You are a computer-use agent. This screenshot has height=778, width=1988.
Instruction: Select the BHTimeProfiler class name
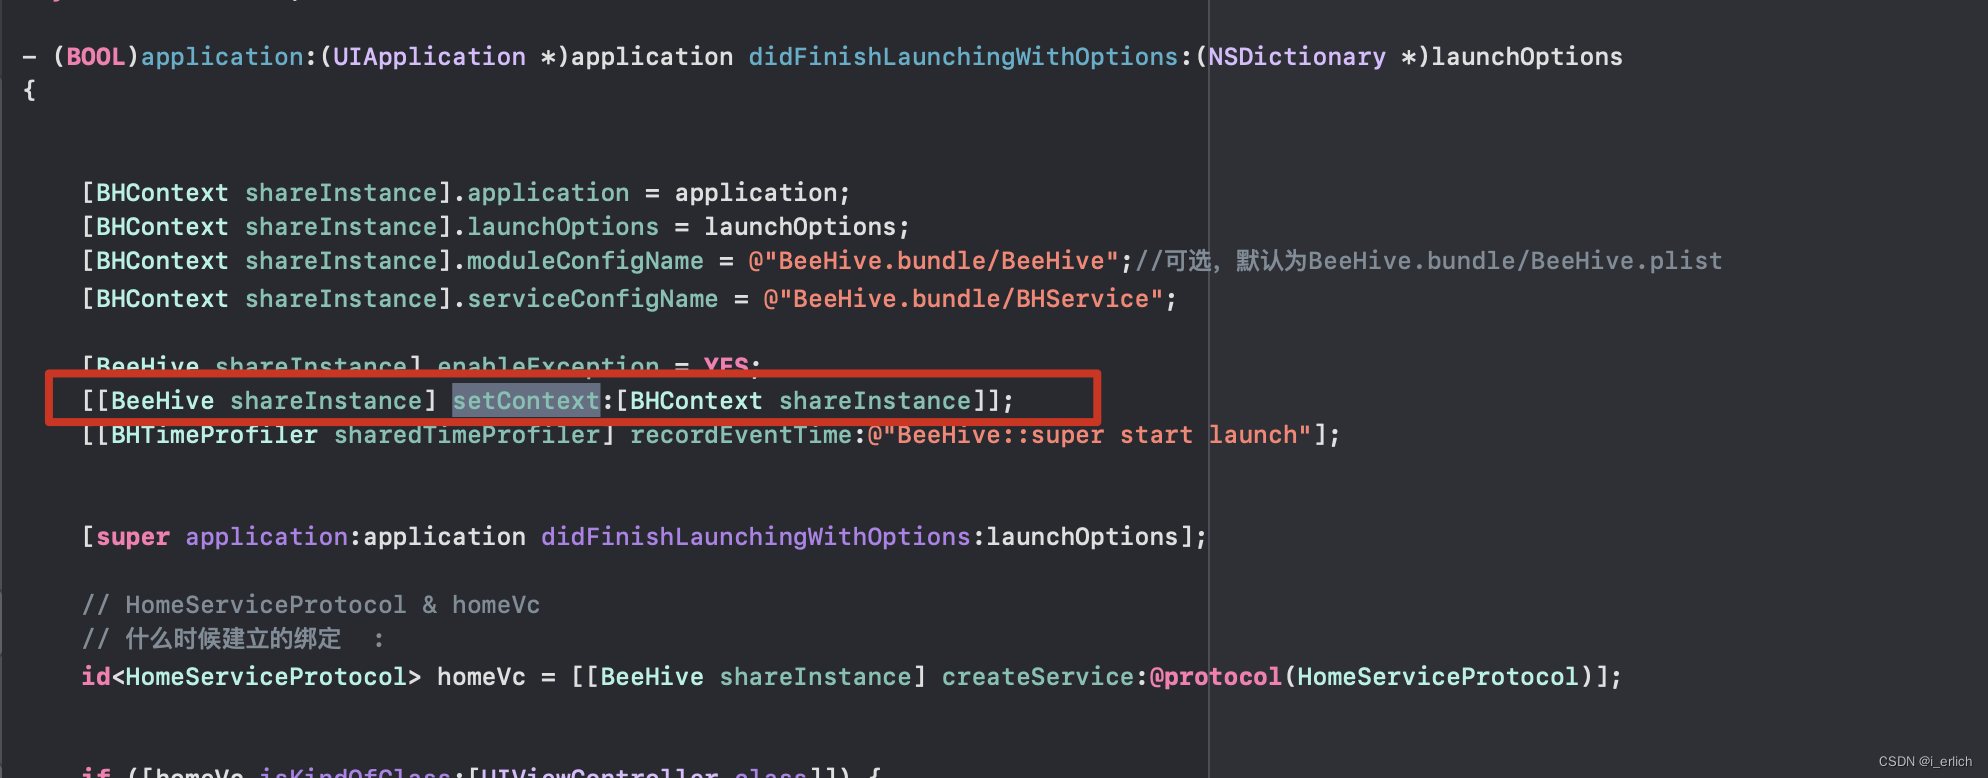pyautogui.click(x=214, y=435)
